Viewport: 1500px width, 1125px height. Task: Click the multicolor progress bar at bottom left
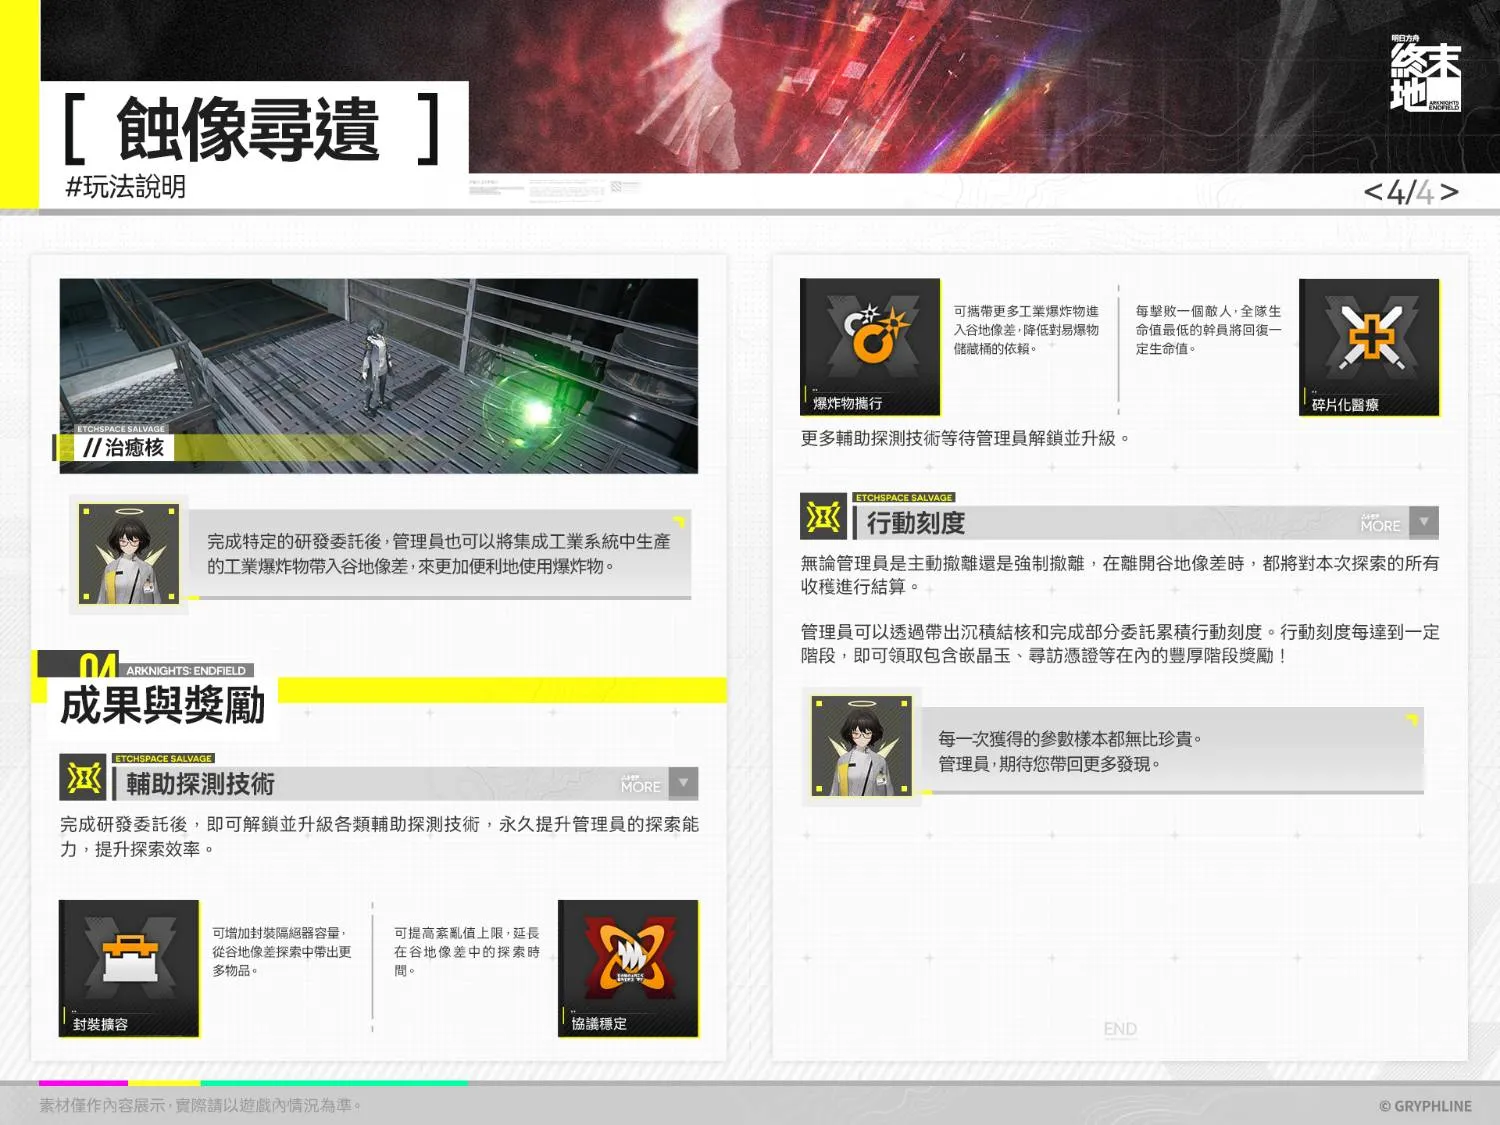252,1082
